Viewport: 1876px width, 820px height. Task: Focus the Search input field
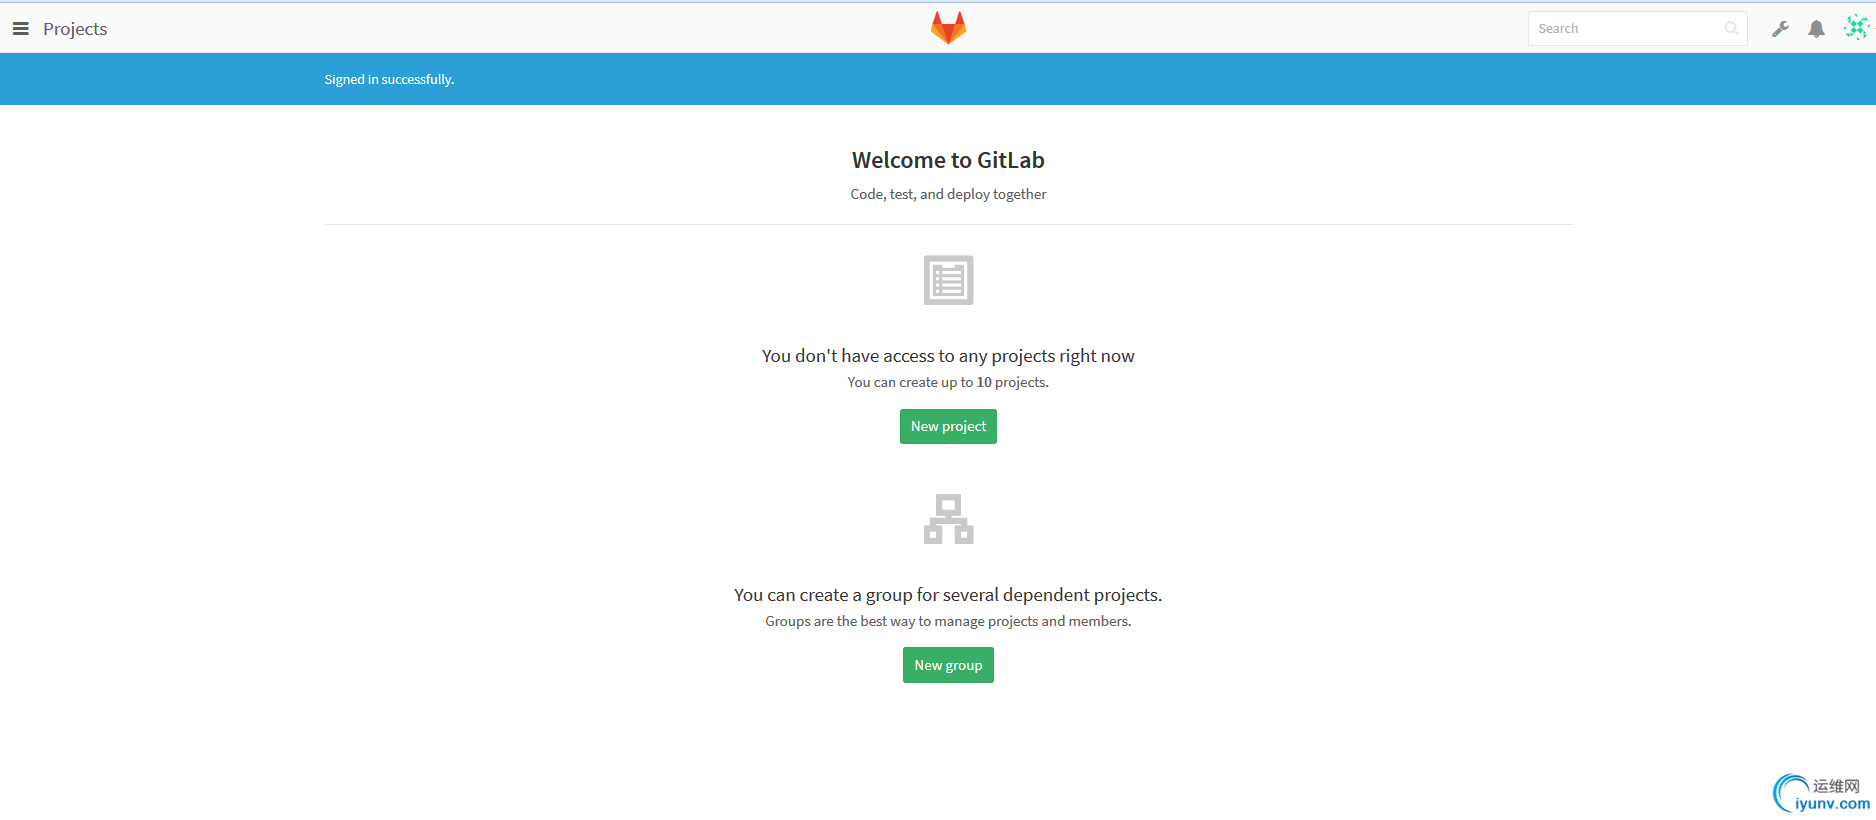pos(1637,29)
